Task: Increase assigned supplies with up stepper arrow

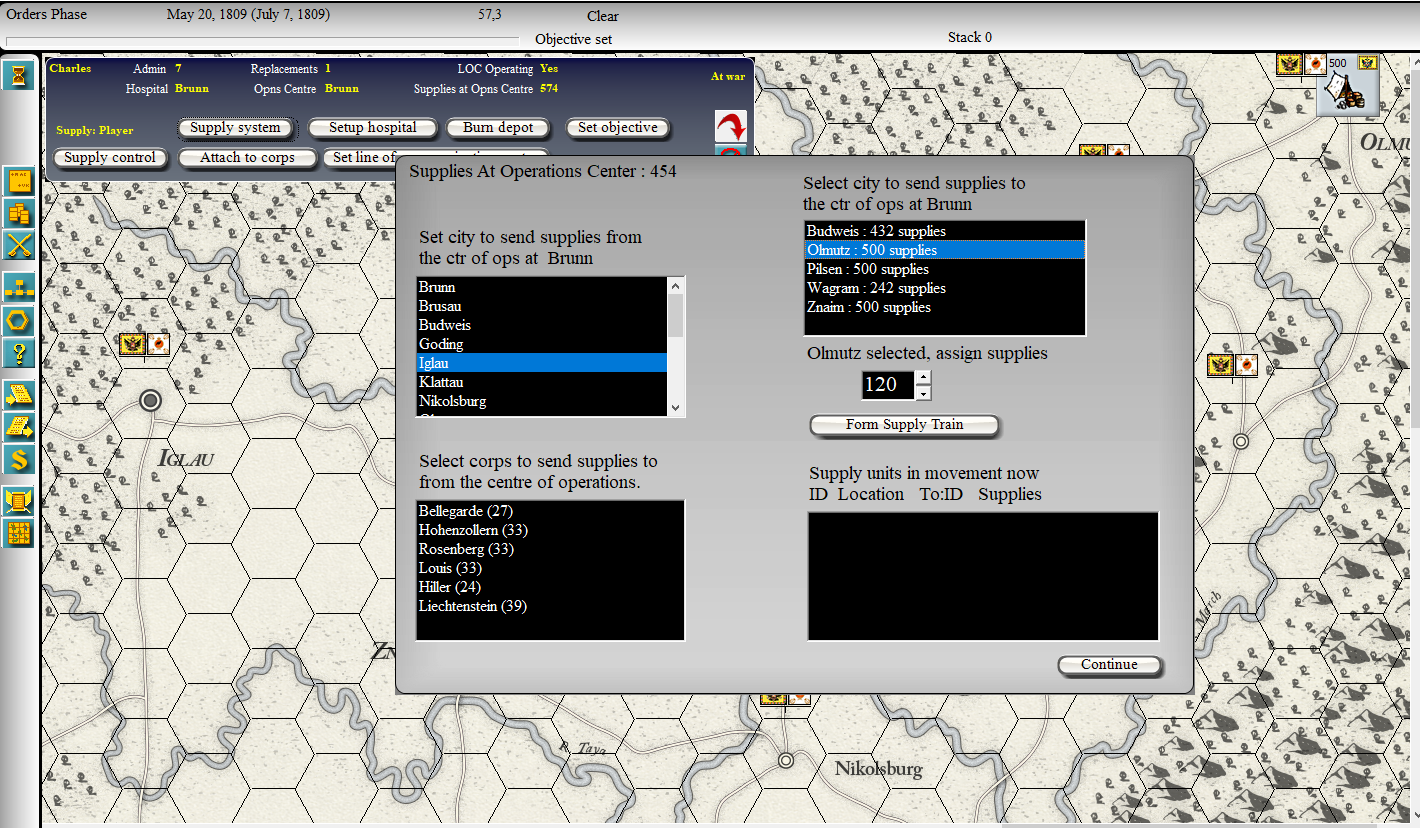Action: pos(924,378)
